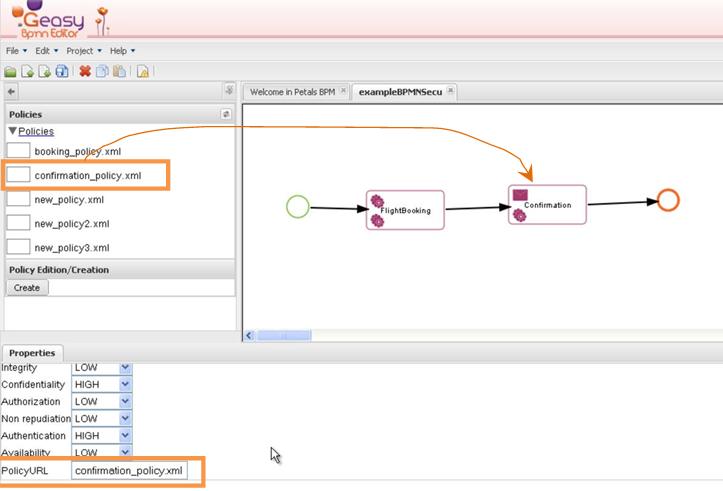Viewport: 723px width, 491px height.
Task: Click the envelope icon in Confirmation task
Action: coord(520,195)
